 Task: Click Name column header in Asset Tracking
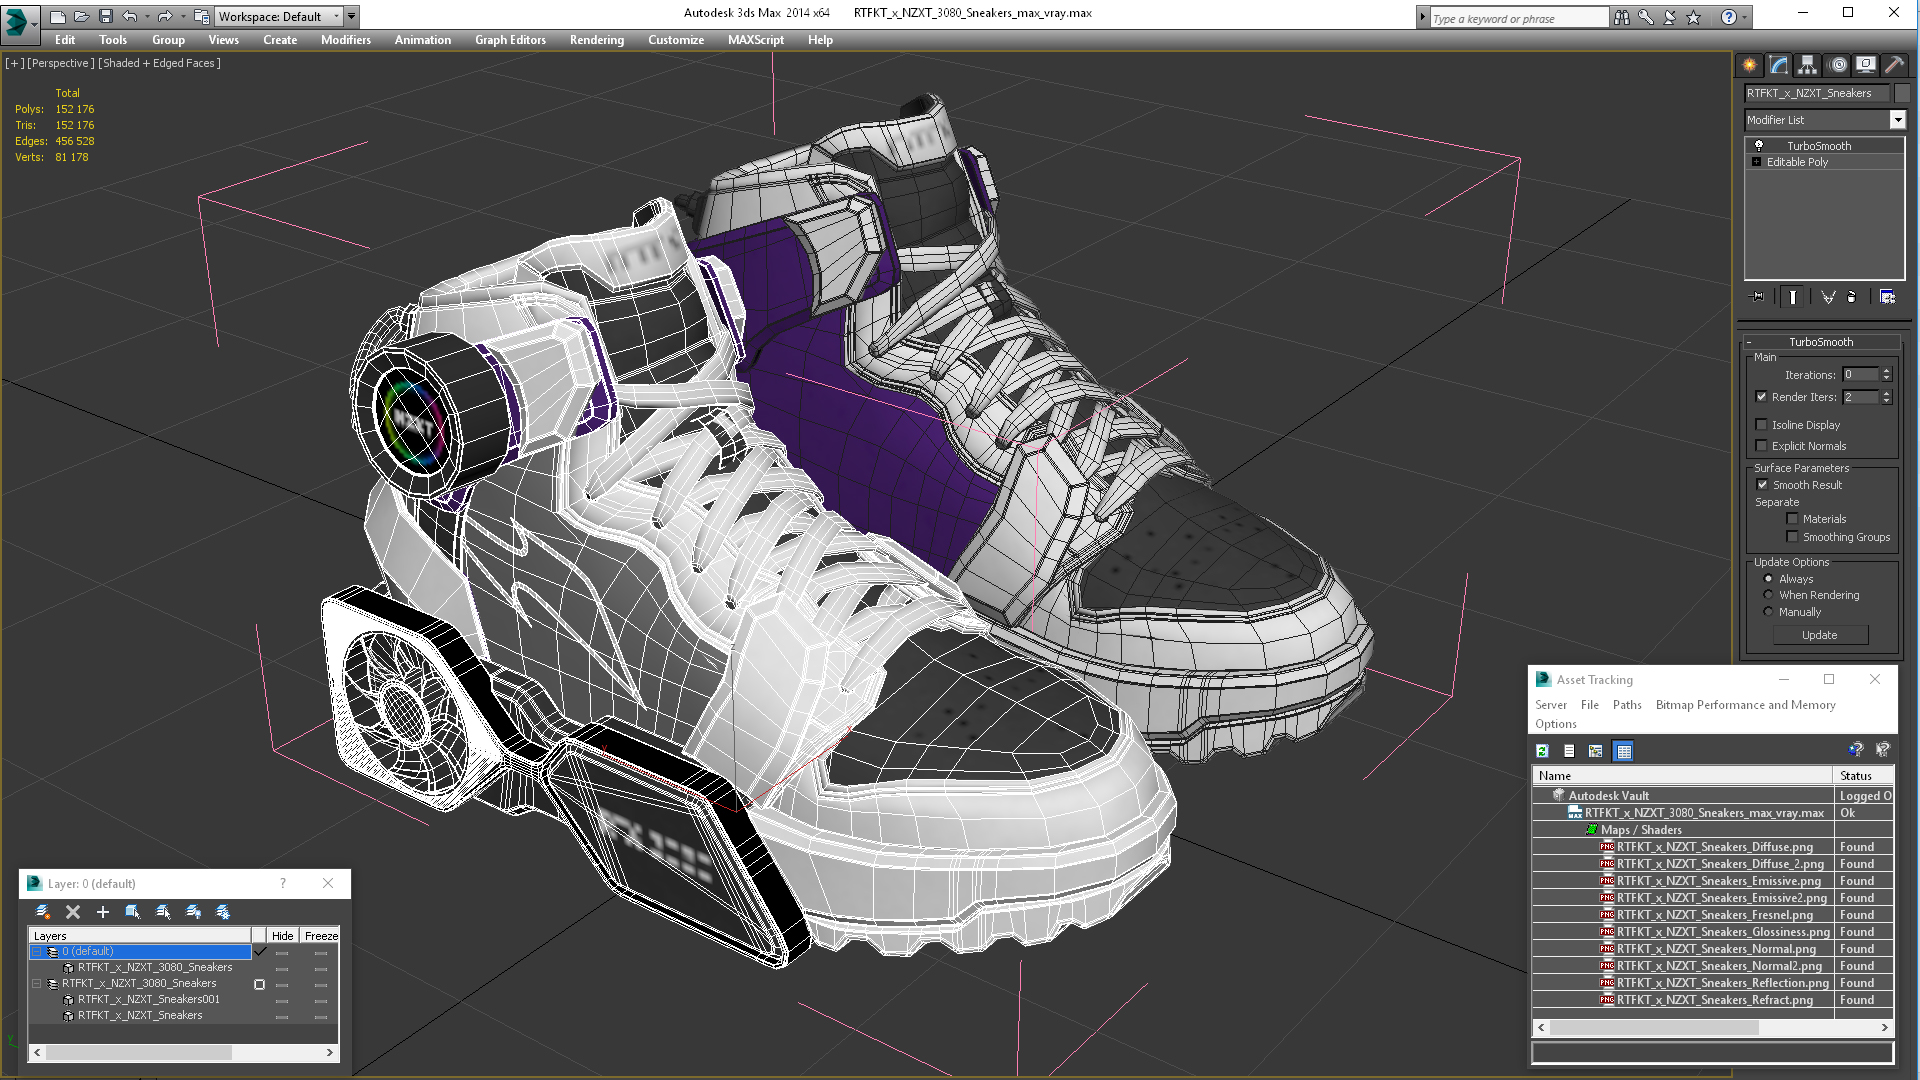[1682, 776]
